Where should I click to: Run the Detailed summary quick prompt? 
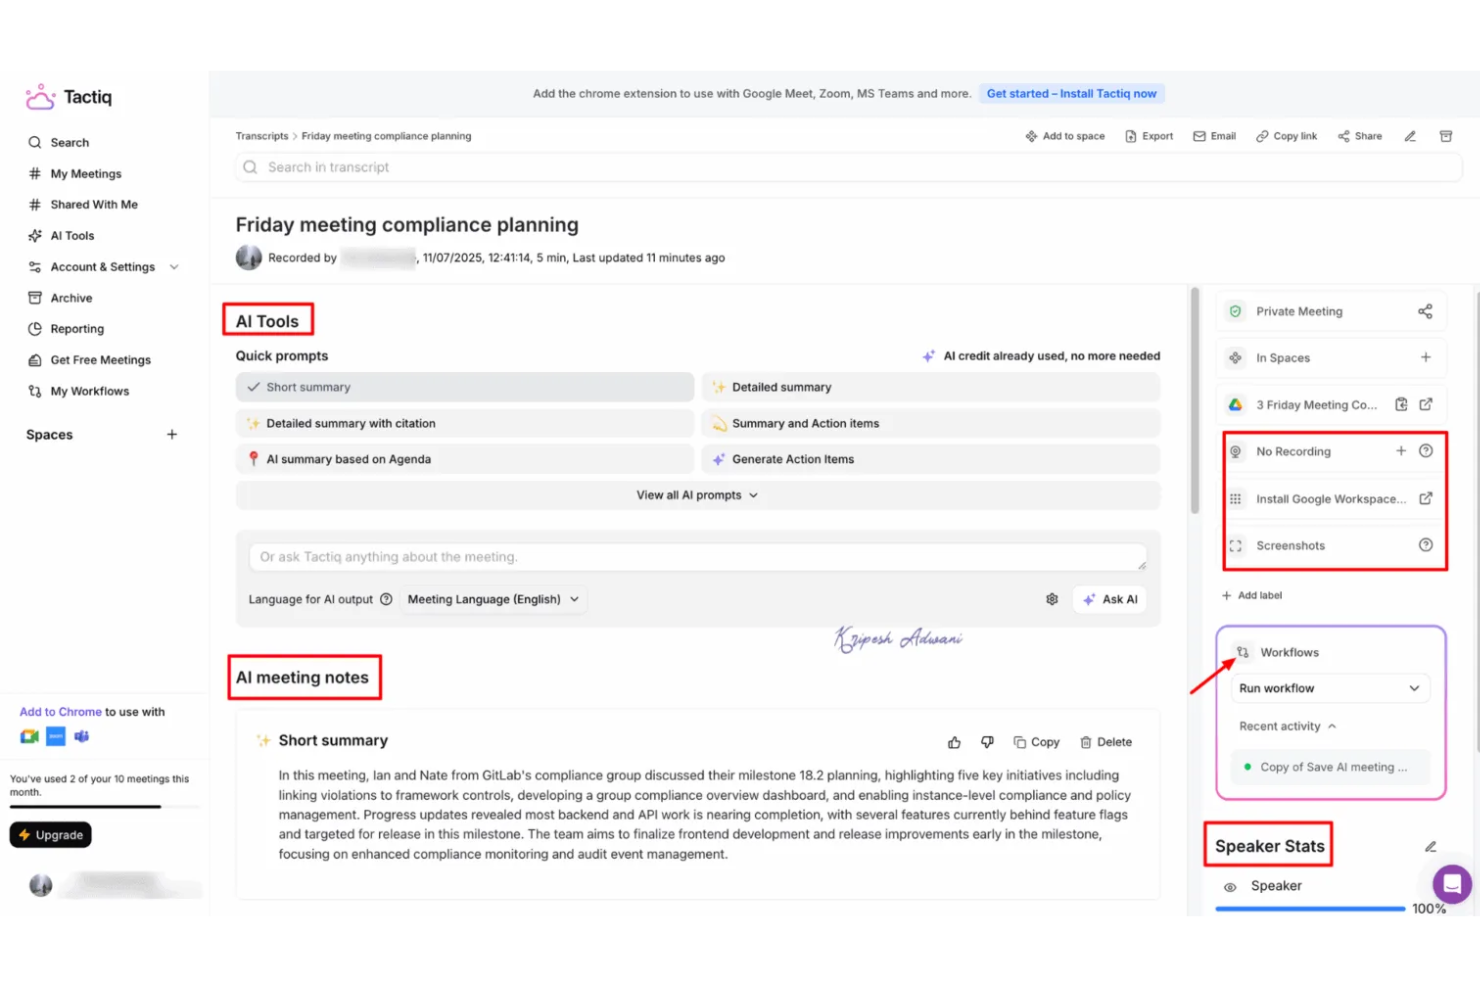click(x=931, y=387)
